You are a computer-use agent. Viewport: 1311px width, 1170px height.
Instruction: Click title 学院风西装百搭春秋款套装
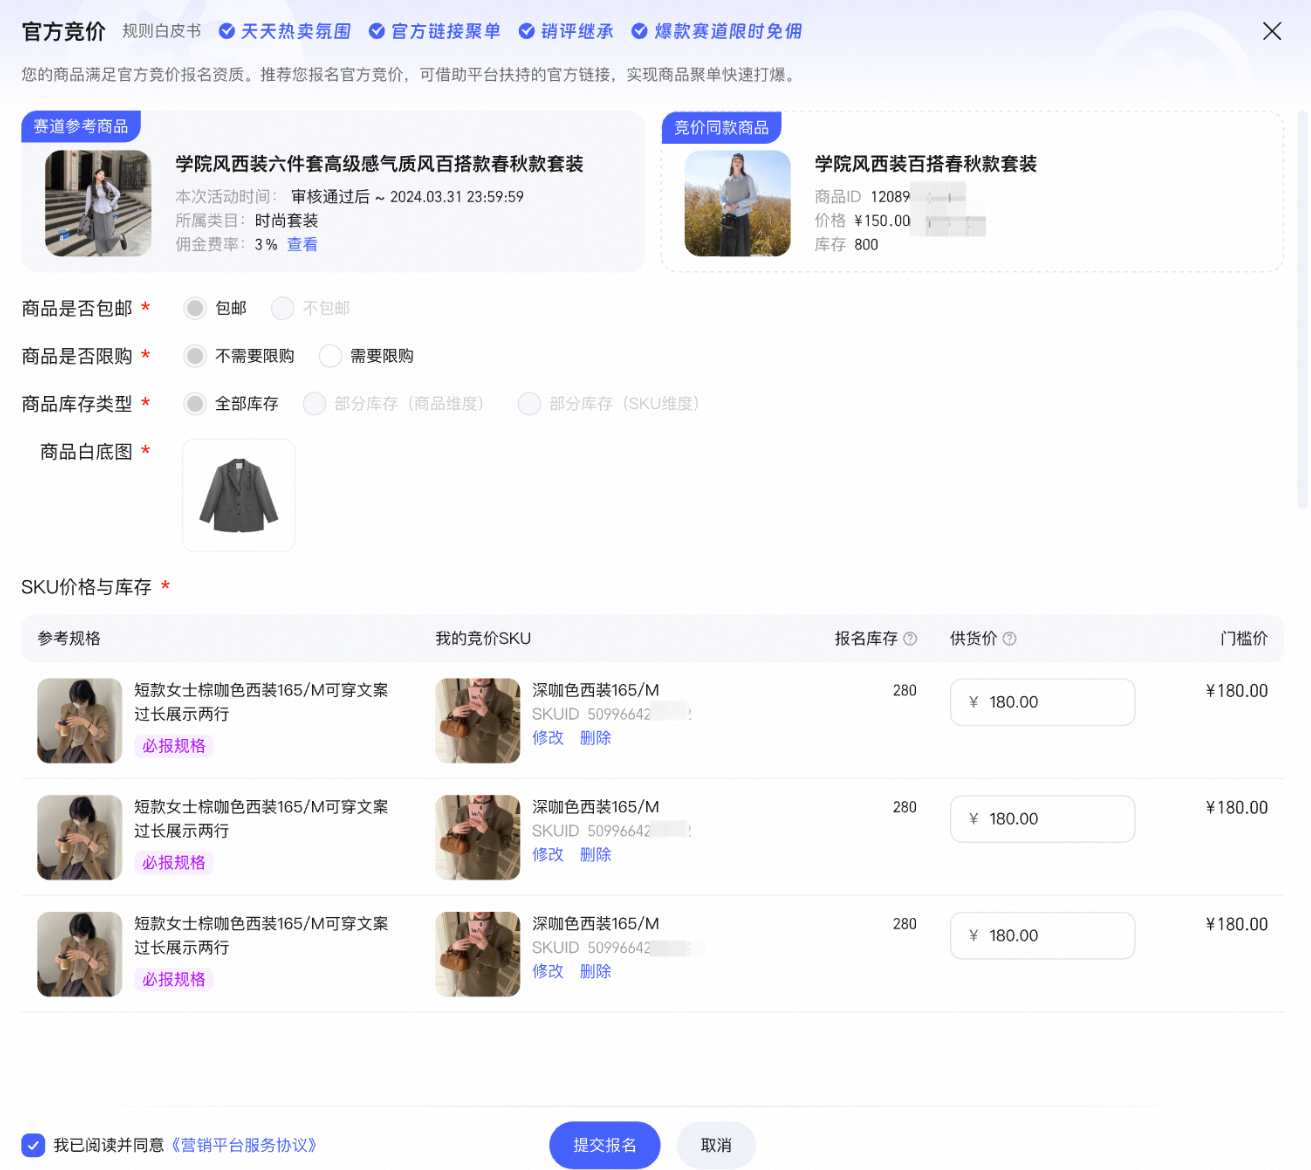click(x=926, y=164)
